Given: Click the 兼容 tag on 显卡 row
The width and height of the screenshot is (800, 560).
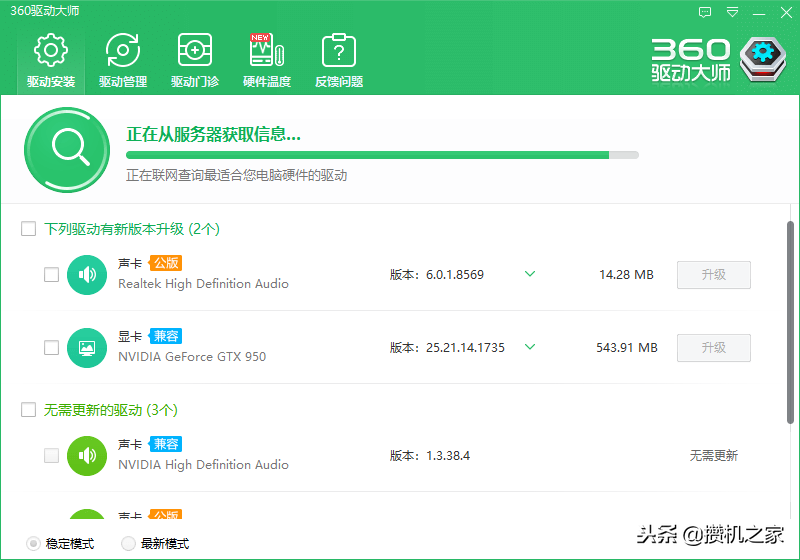Looking at the screenshot, I should click(166, 336).
